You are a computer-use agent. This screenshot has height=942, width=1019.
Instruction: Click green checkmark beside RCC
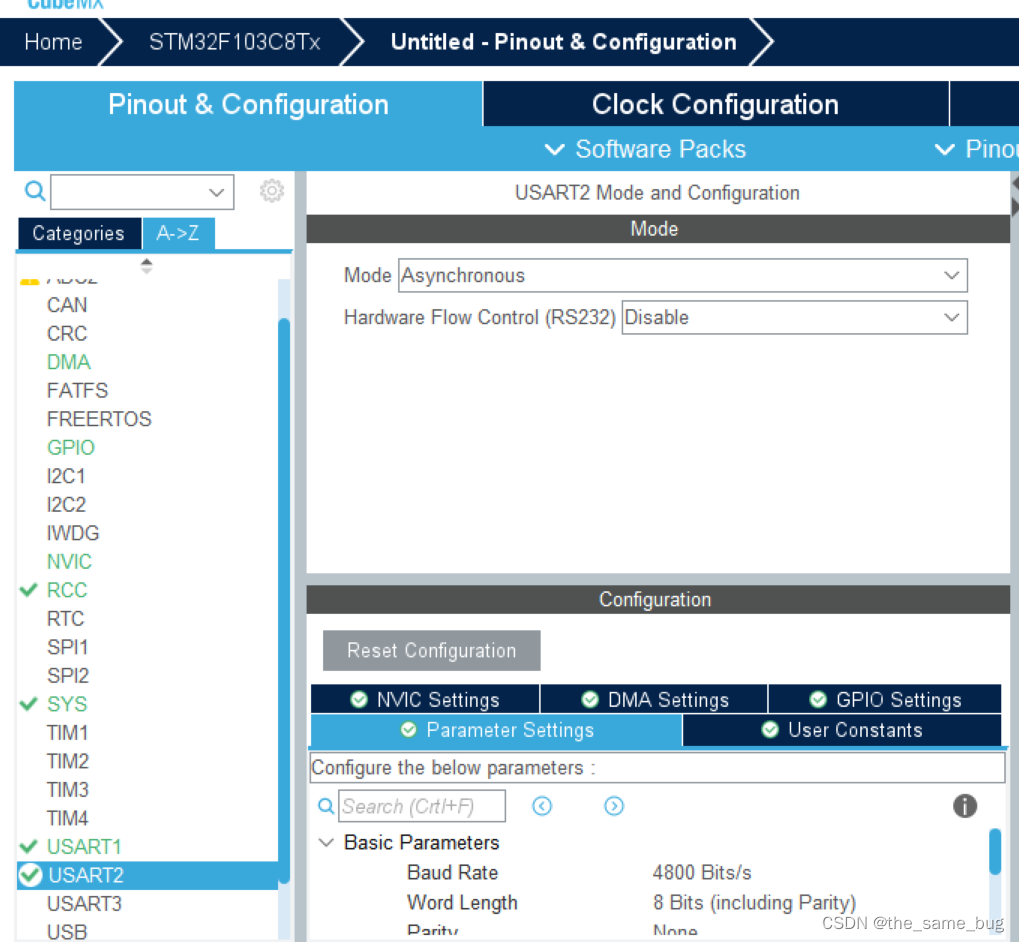[x=29, y=590]
